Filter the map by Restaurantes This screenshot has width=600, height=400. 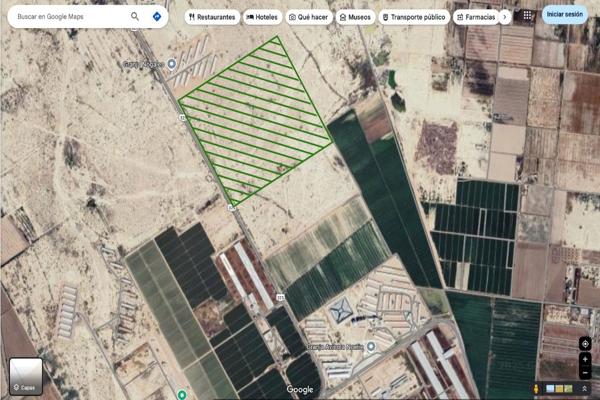coord(212,17)
